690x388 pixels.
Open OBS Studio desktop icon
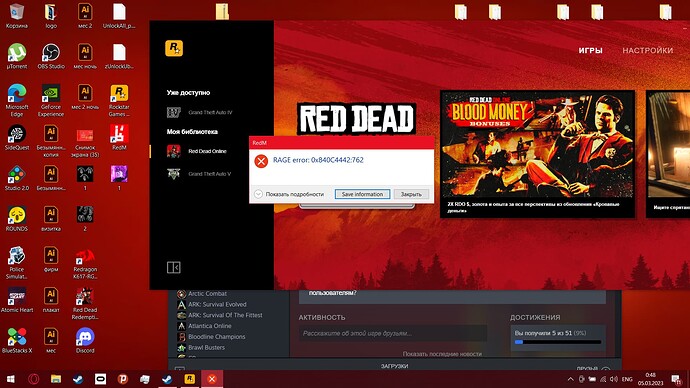(51, 56)
